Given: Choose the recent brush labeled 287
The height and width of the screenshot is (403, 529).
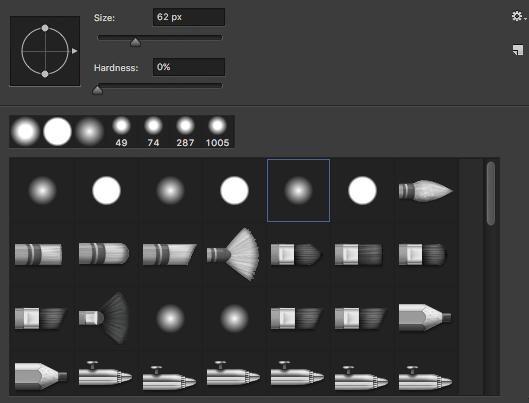Looking at the screenshot, I should pyautogui.click(x=185, y=132).
